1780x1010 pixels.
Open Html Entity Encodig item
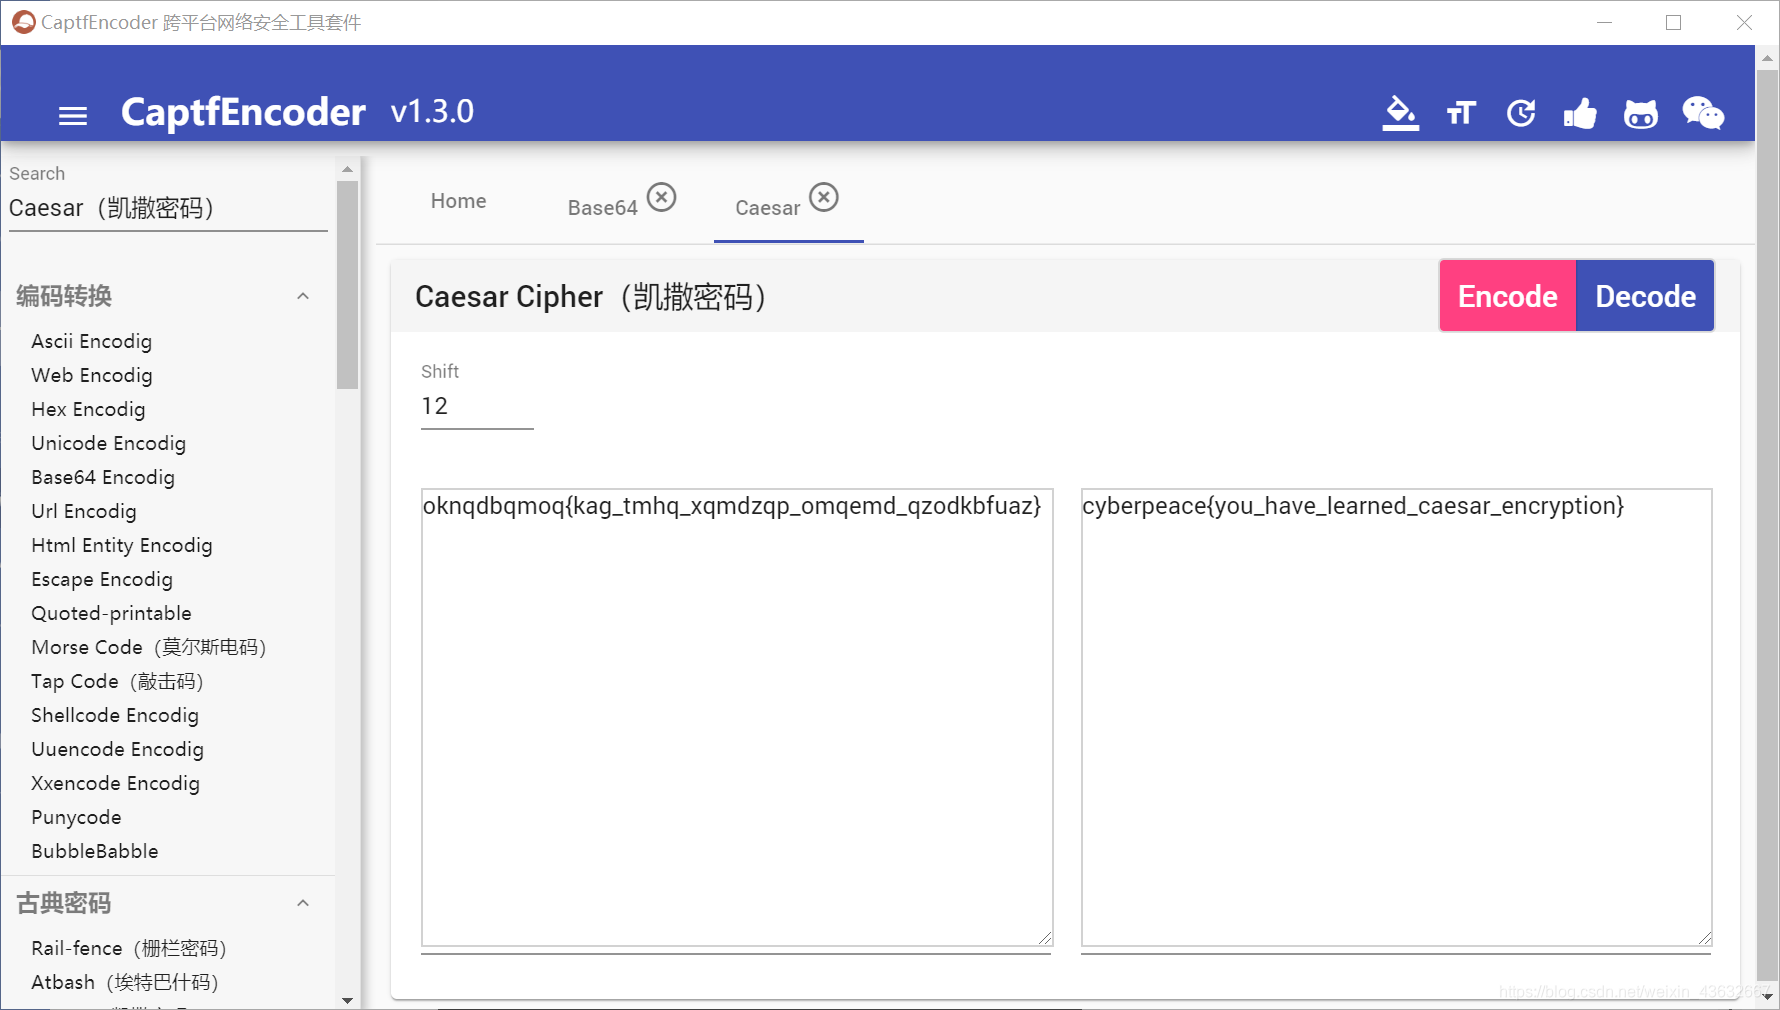(x=122, y=545)
